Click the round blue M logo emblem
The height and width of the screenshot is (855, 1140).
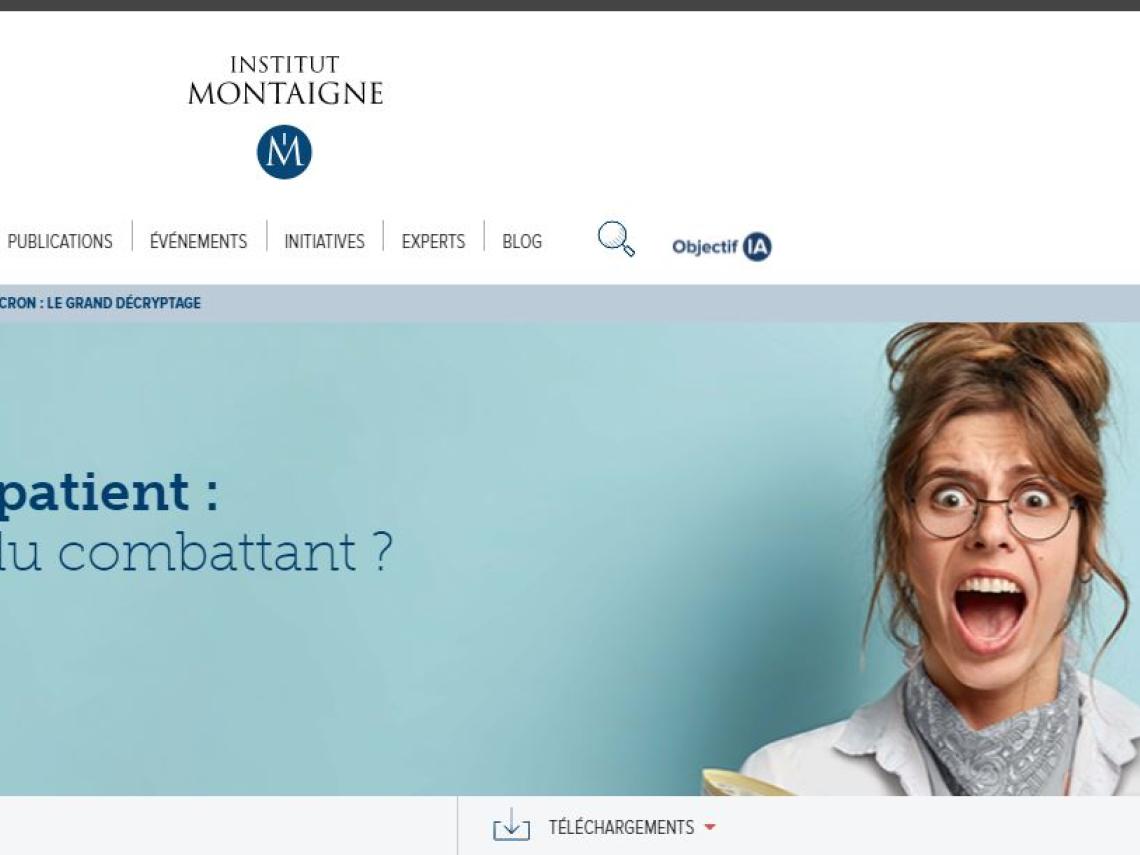click(284, 152)
